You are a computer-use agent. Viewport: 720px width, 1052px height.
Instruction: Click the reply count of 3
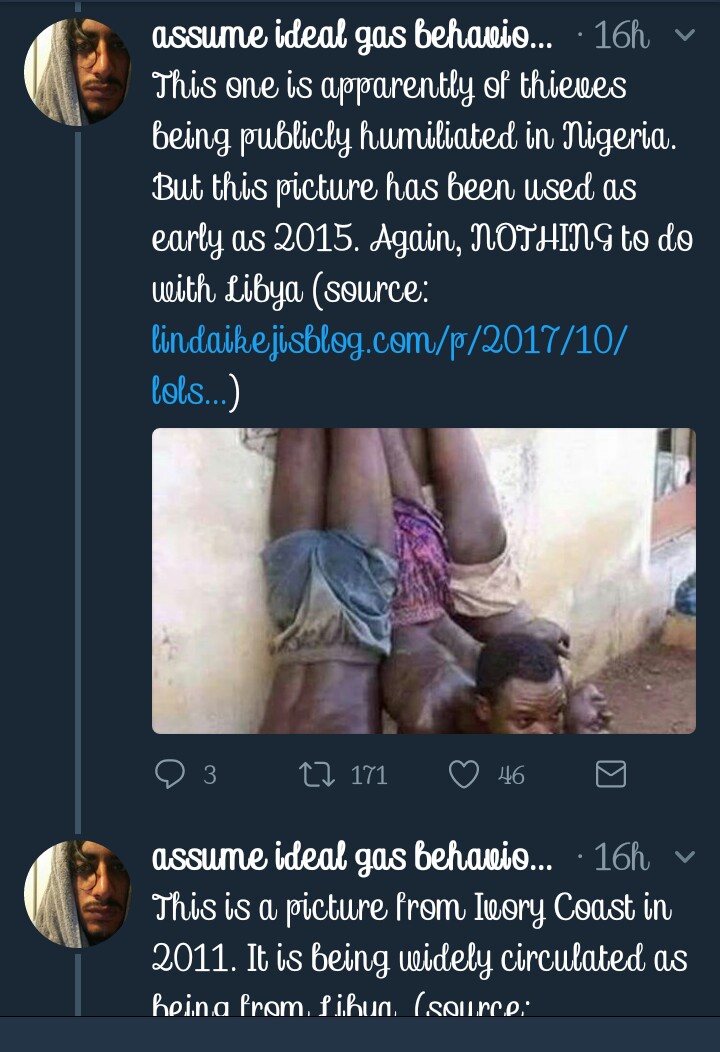pos(209,775)
